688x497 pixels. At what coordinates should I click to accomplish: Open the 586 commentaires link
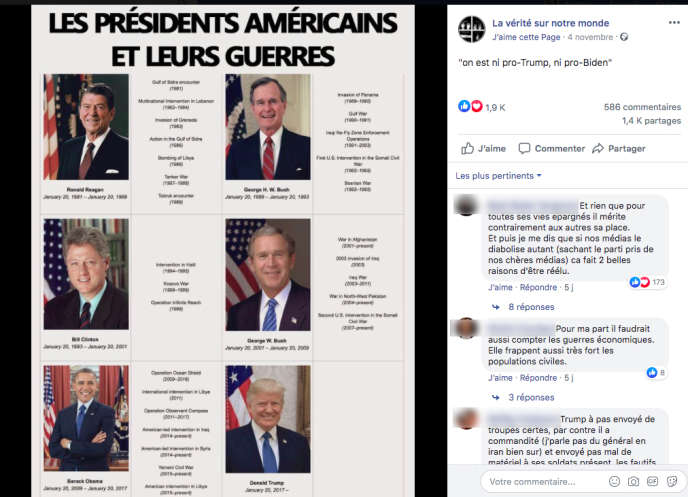[642, 107]
